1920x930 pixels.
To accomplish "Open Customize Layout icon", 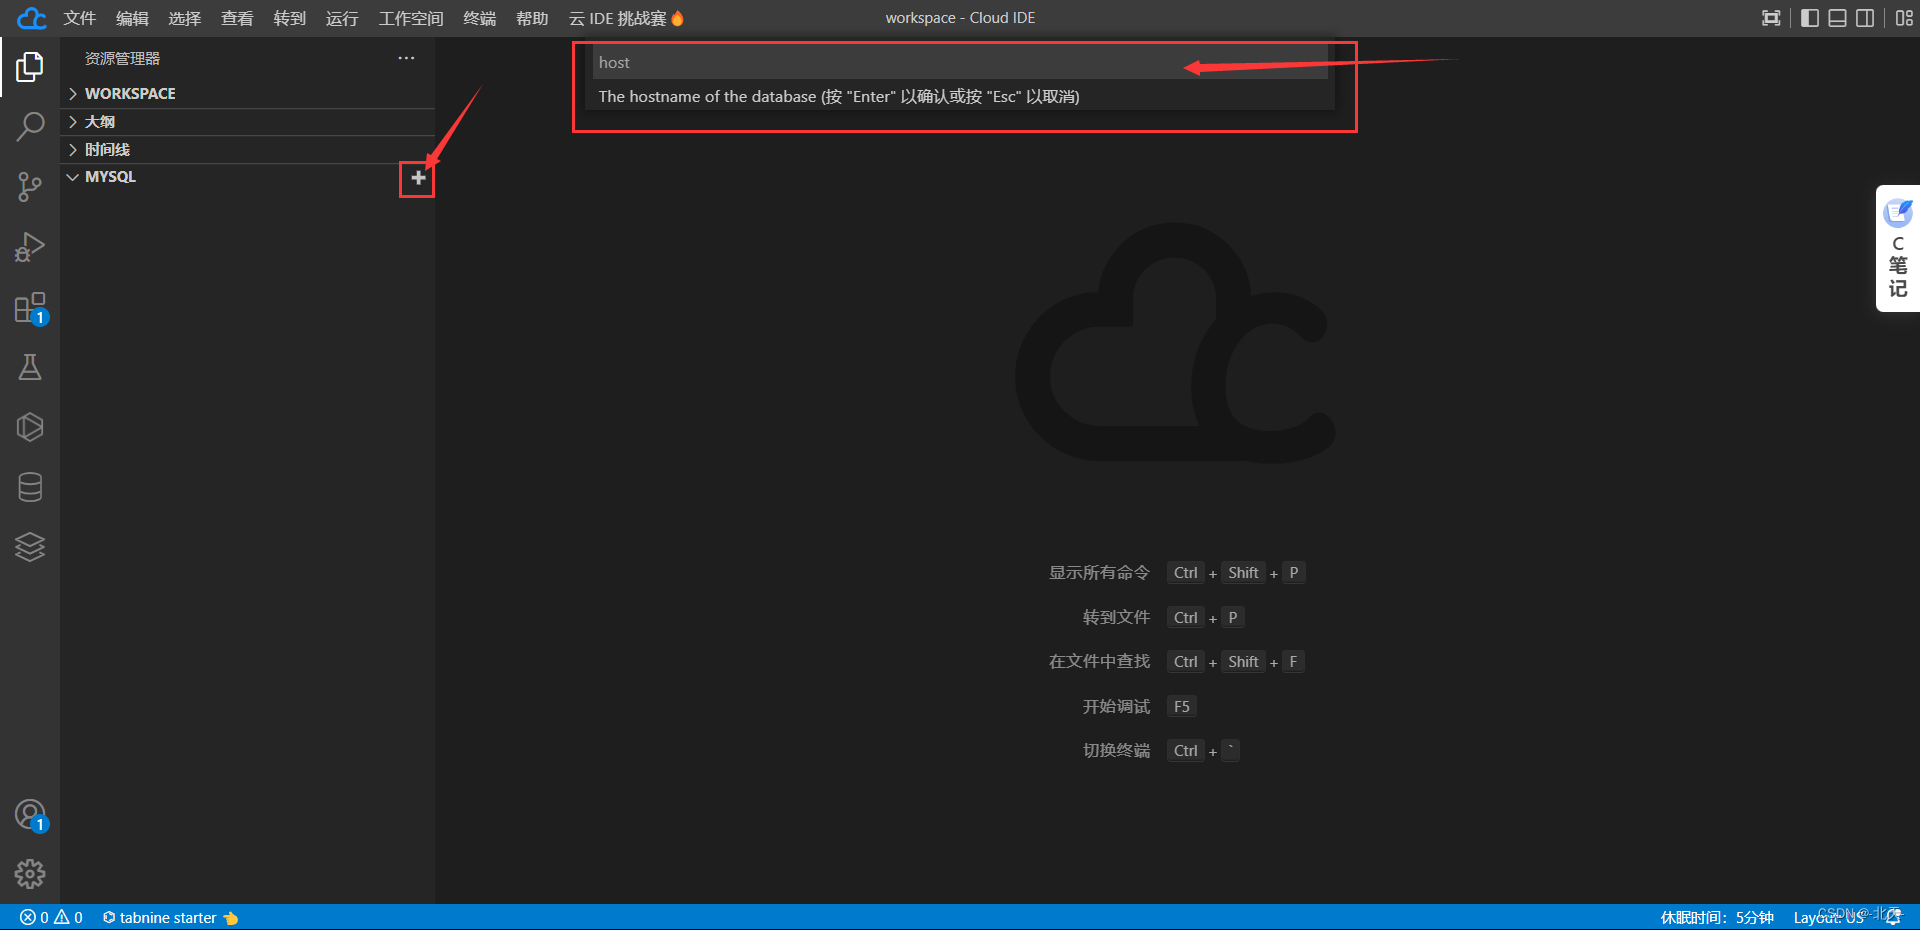I will (x=1904, y=18).
